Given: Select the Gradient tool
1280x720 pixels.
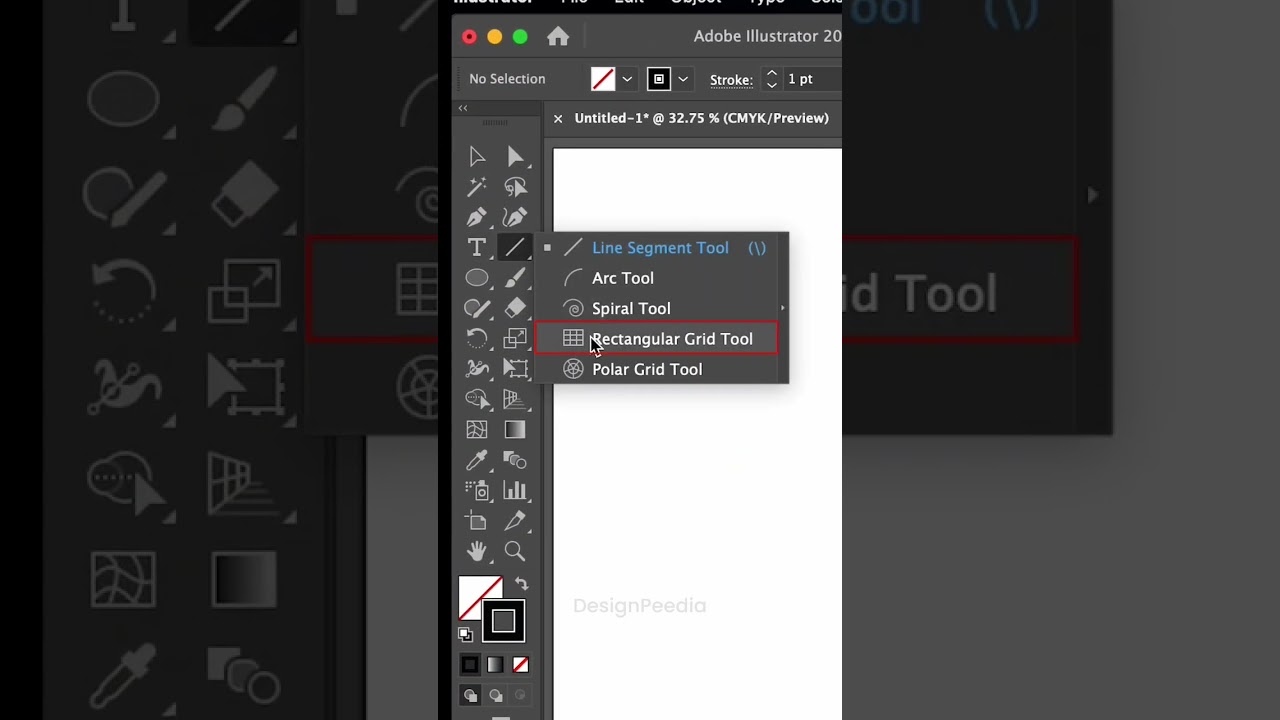Looking at the screenshot, I should pos(515,429).
